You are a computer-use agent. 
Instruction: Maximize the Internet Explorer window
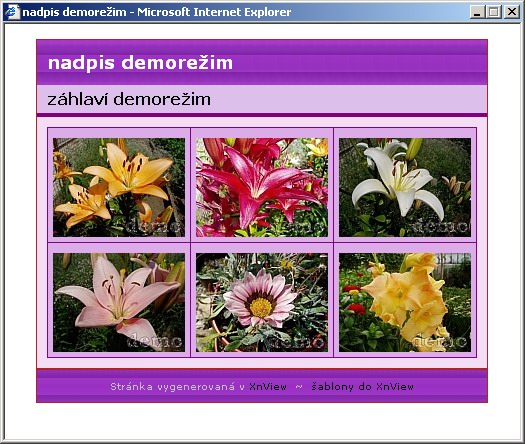494,12
